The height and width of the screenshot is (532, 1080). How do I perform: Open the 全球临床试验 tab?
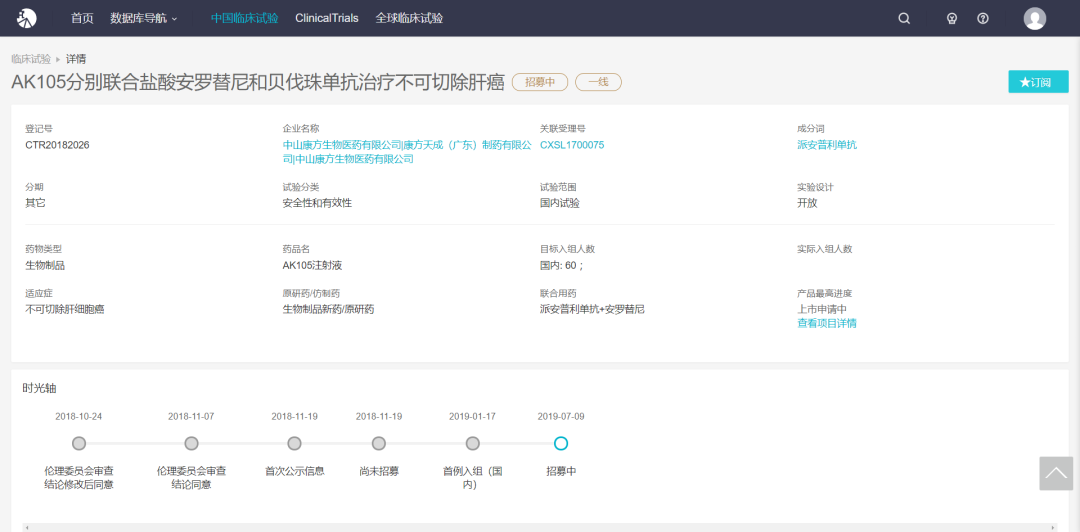tap(409, 19)
